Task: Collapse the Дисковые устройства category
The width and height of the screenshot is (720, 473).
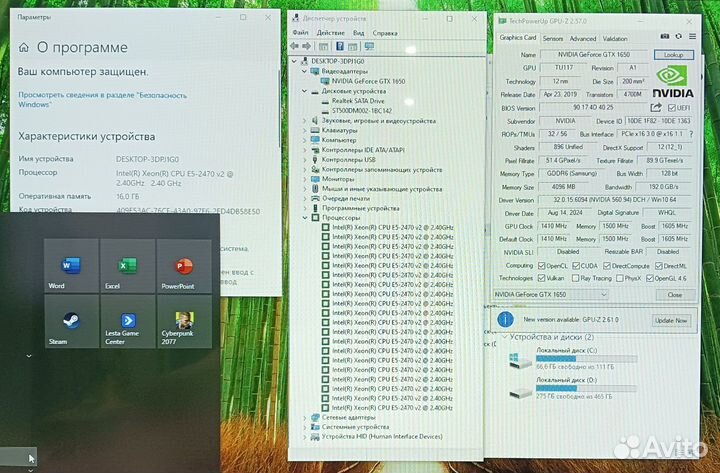Action: tap(304, 91)
